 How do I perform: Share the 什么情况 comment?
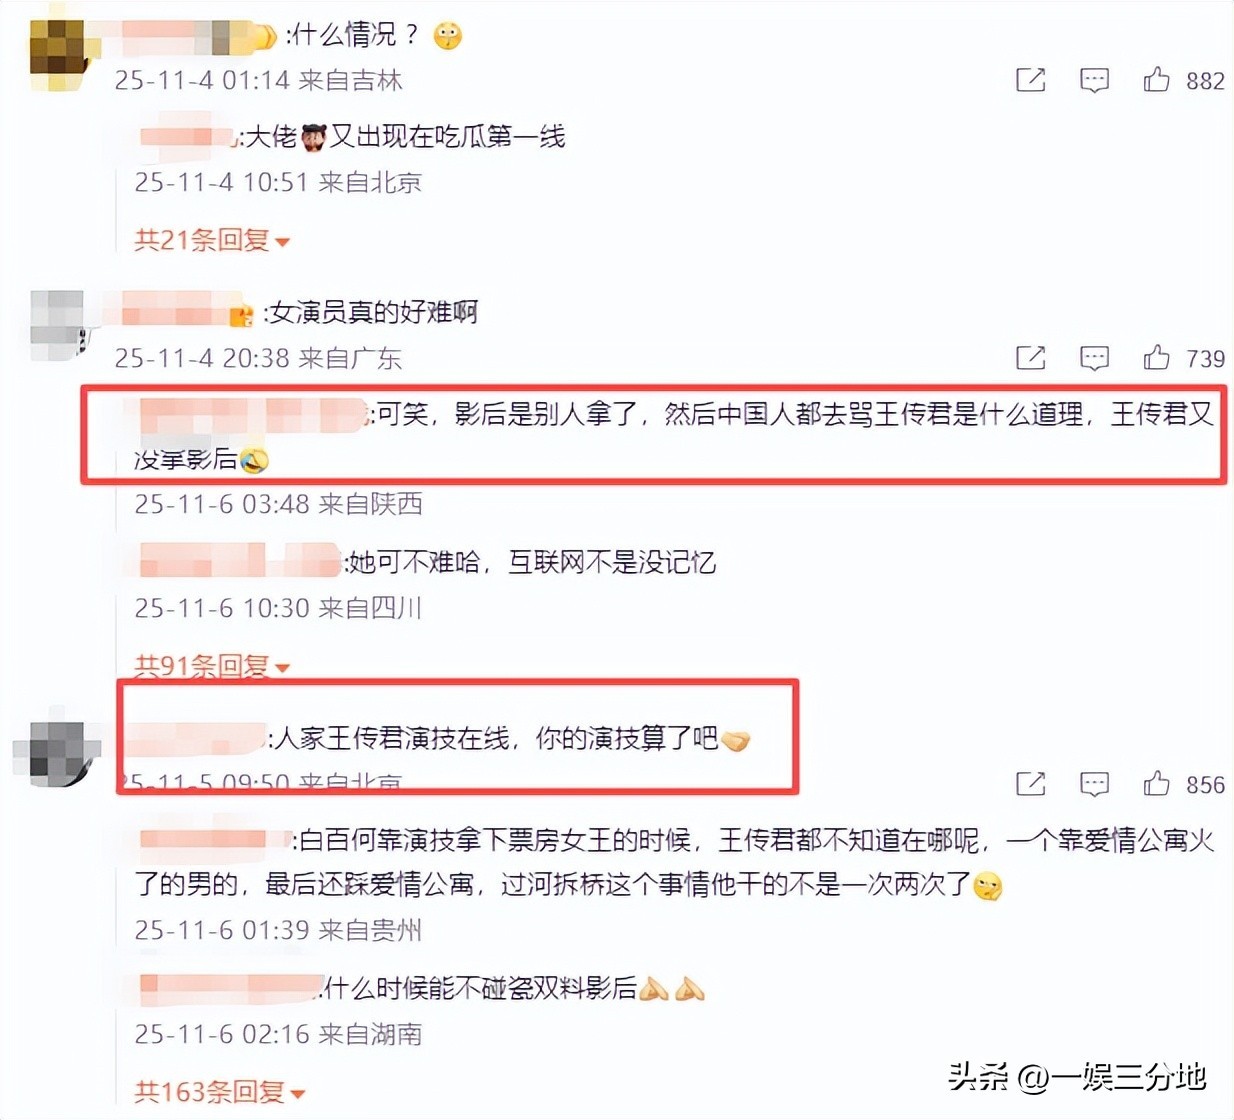pyautogui.click(x=1030, y=80)
